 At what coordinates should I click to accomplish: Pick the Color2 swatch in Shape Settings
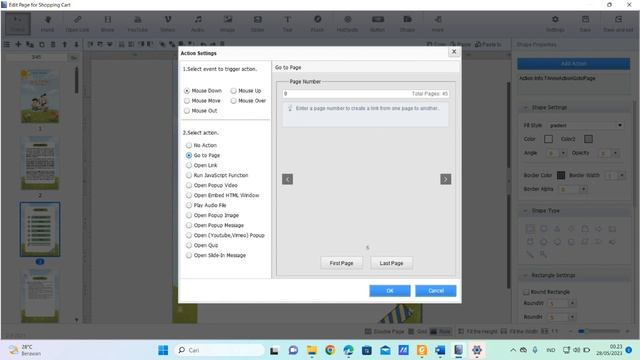(x=588, y=139)
